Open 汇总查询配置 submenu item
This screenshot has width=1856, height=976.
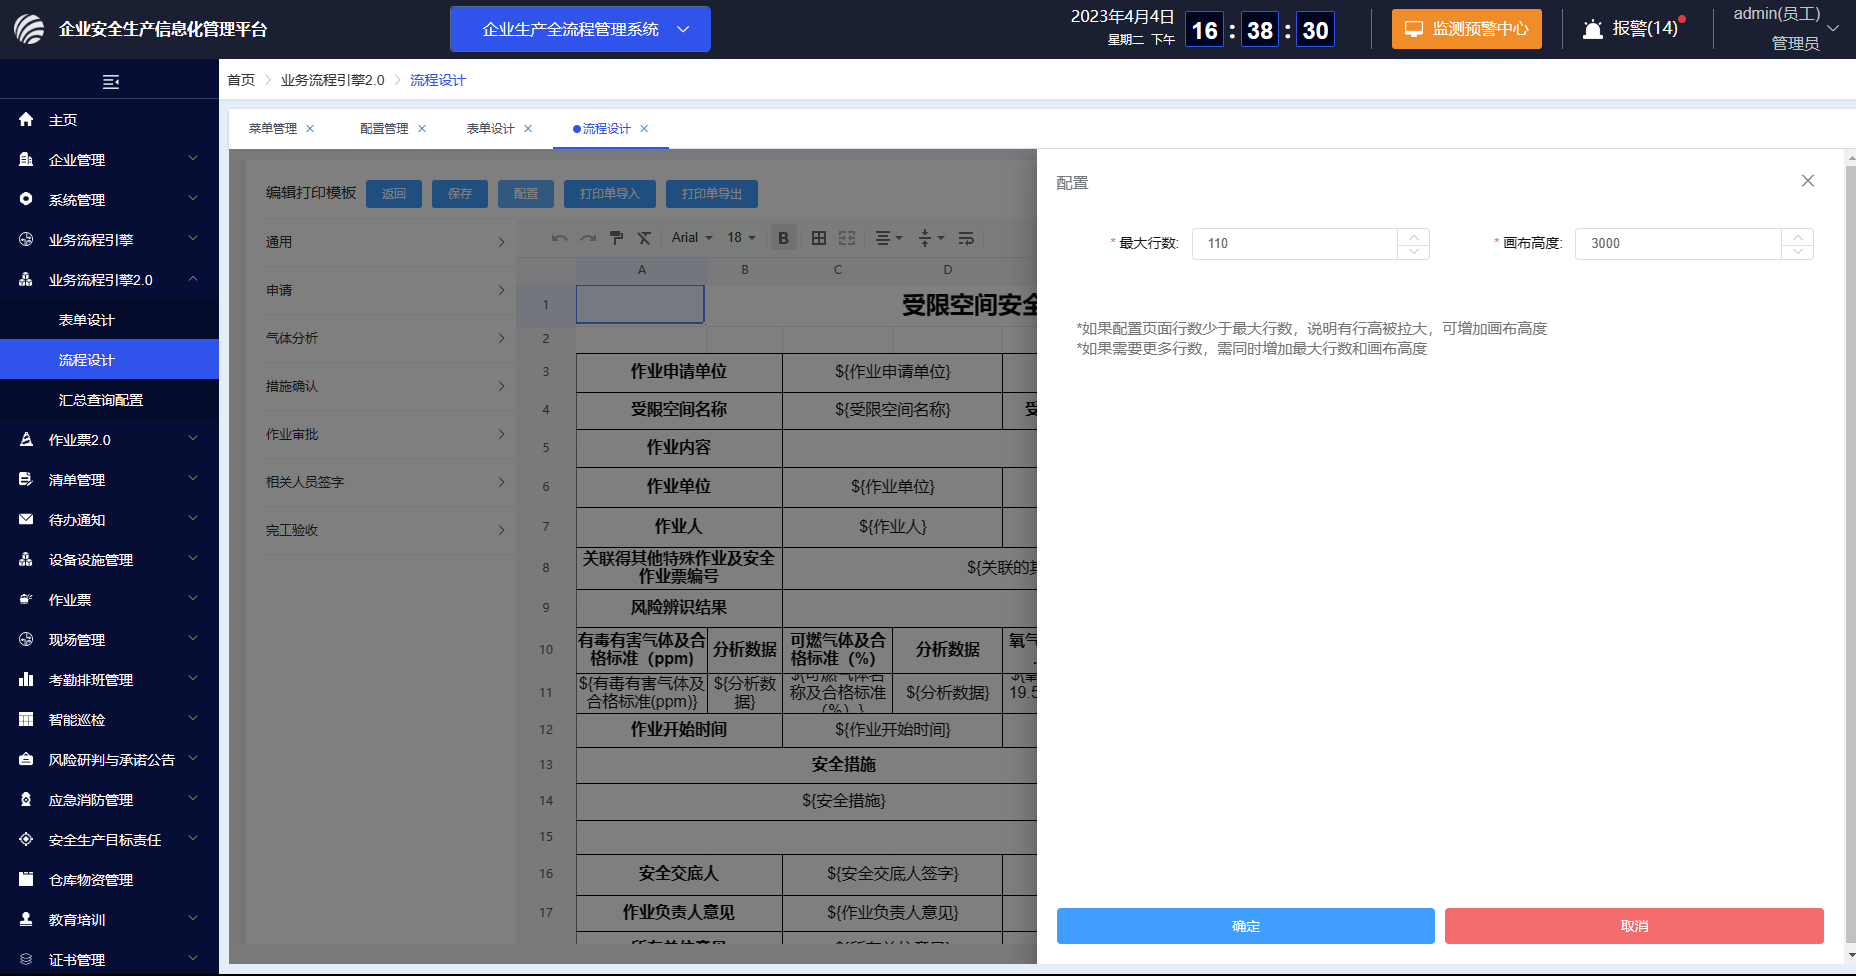tap(109, 399)
